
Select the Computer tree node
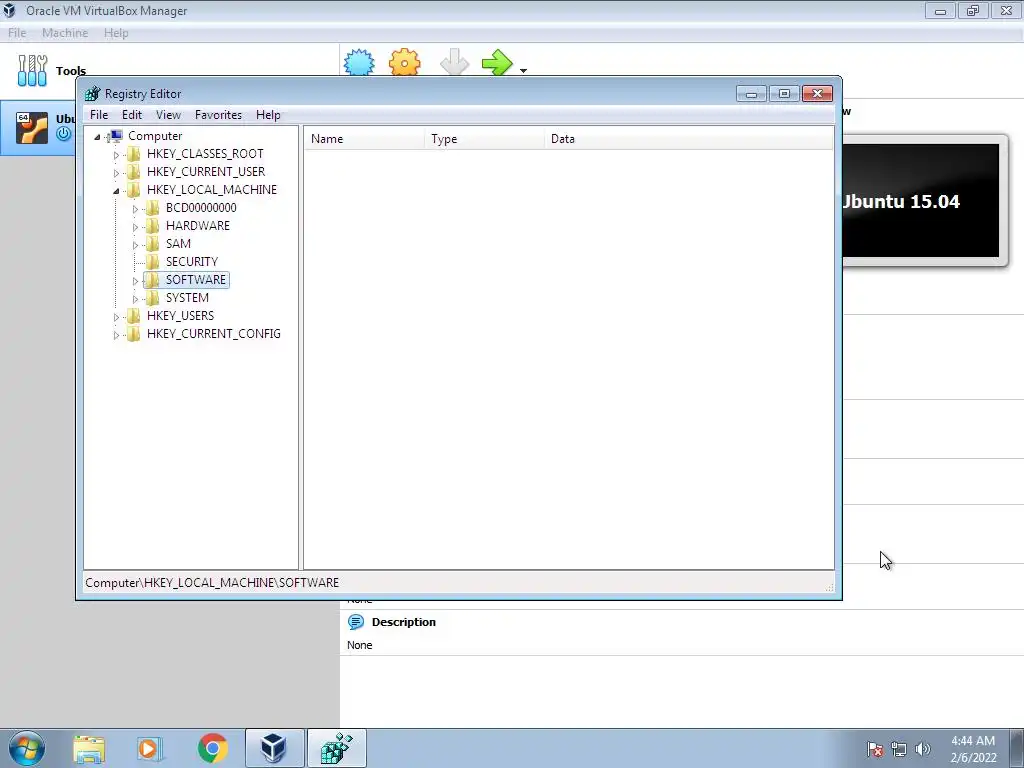(x=155, y=136)
